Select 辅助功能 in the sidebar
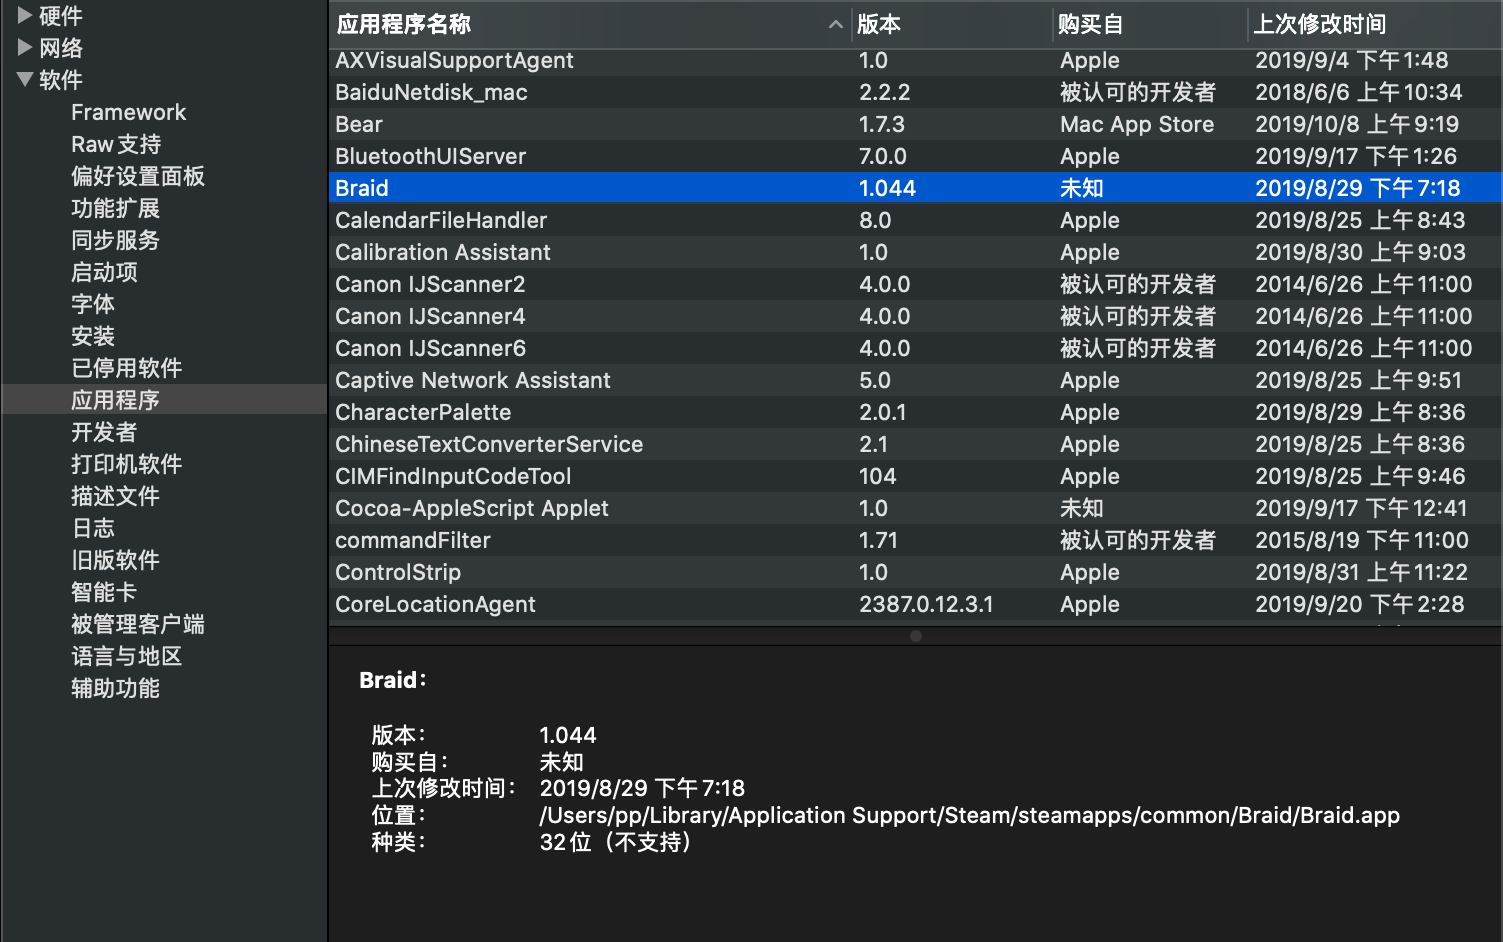 tap(115, 688)
